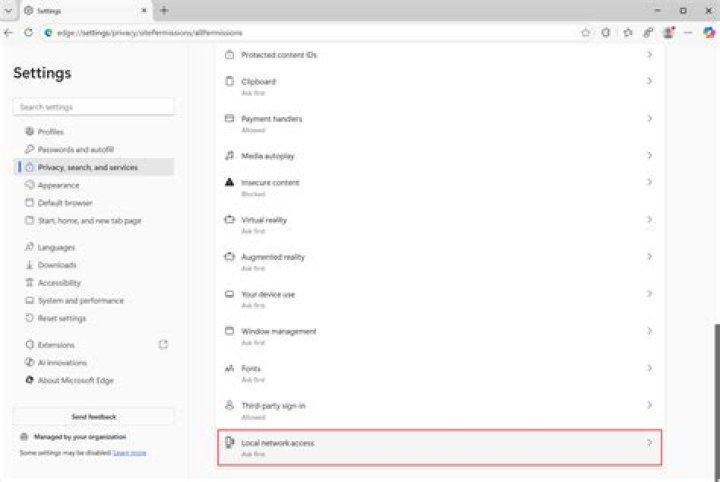Open a new tab with plus icon

164,10
